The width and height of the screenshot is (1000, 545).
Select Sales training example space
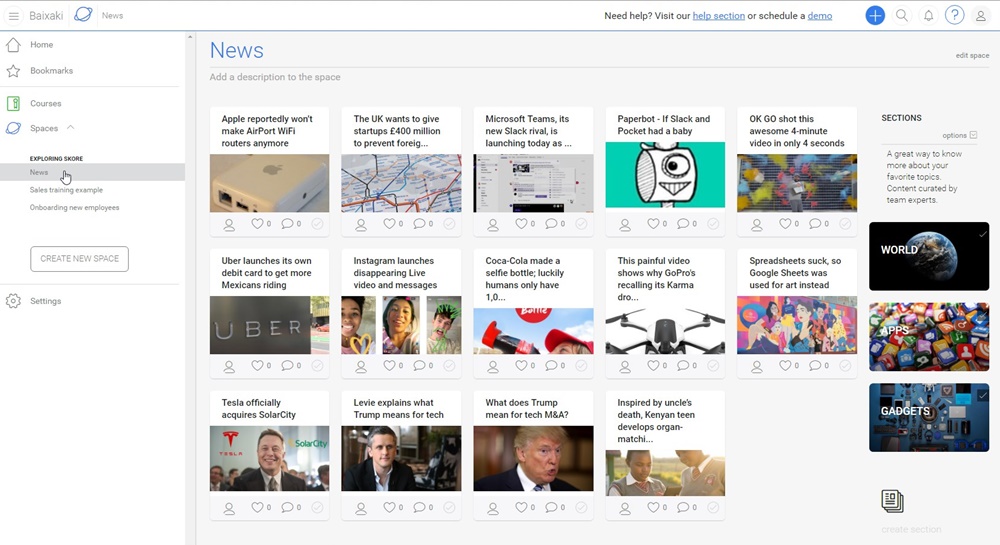pyautogui.click(x=66, y=190)
